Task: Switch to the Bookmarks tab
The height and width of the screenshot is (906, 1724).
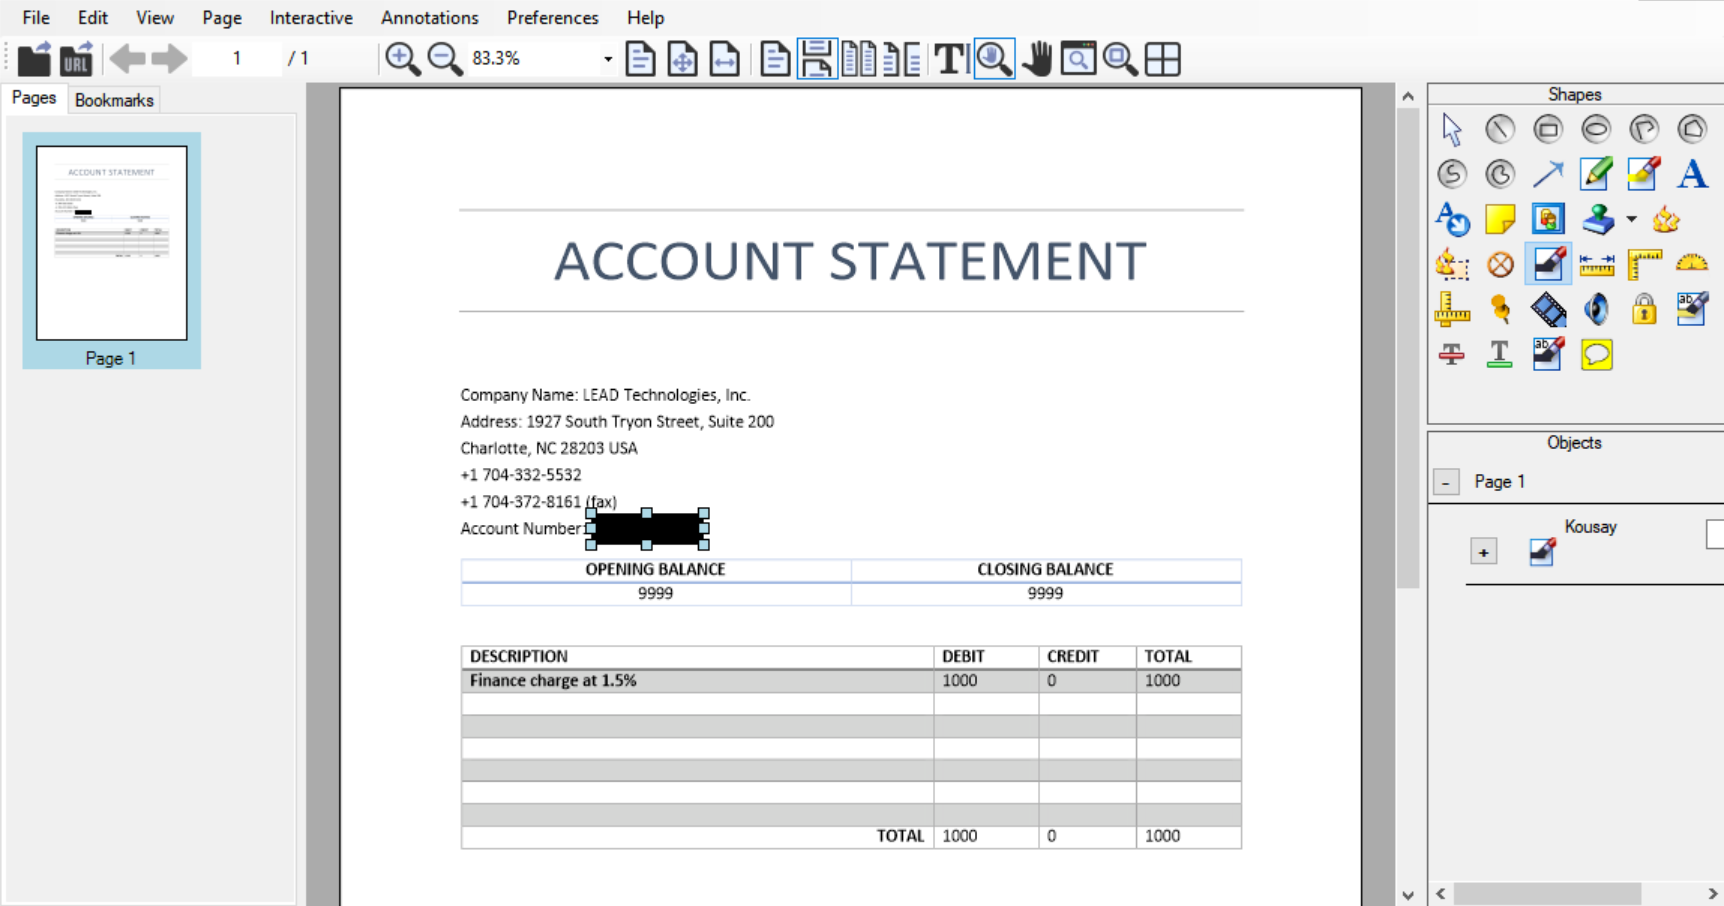Action: (x=113, y=99)
